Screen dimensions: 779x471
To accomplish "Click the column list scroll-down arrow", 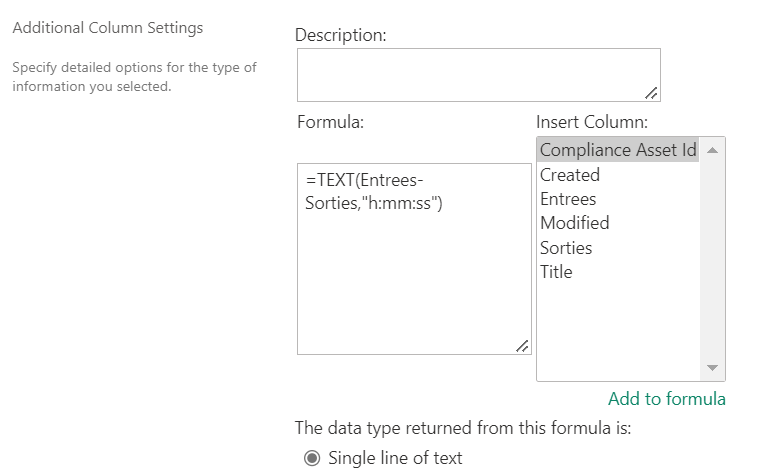I will click(713, 368).
